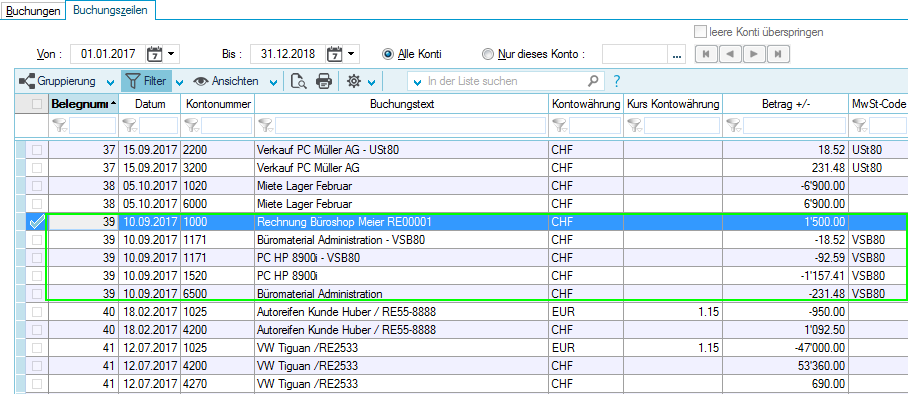Click Betrag column filter input
The height and width of the screenshot is (394, 908).
point(794,126)
